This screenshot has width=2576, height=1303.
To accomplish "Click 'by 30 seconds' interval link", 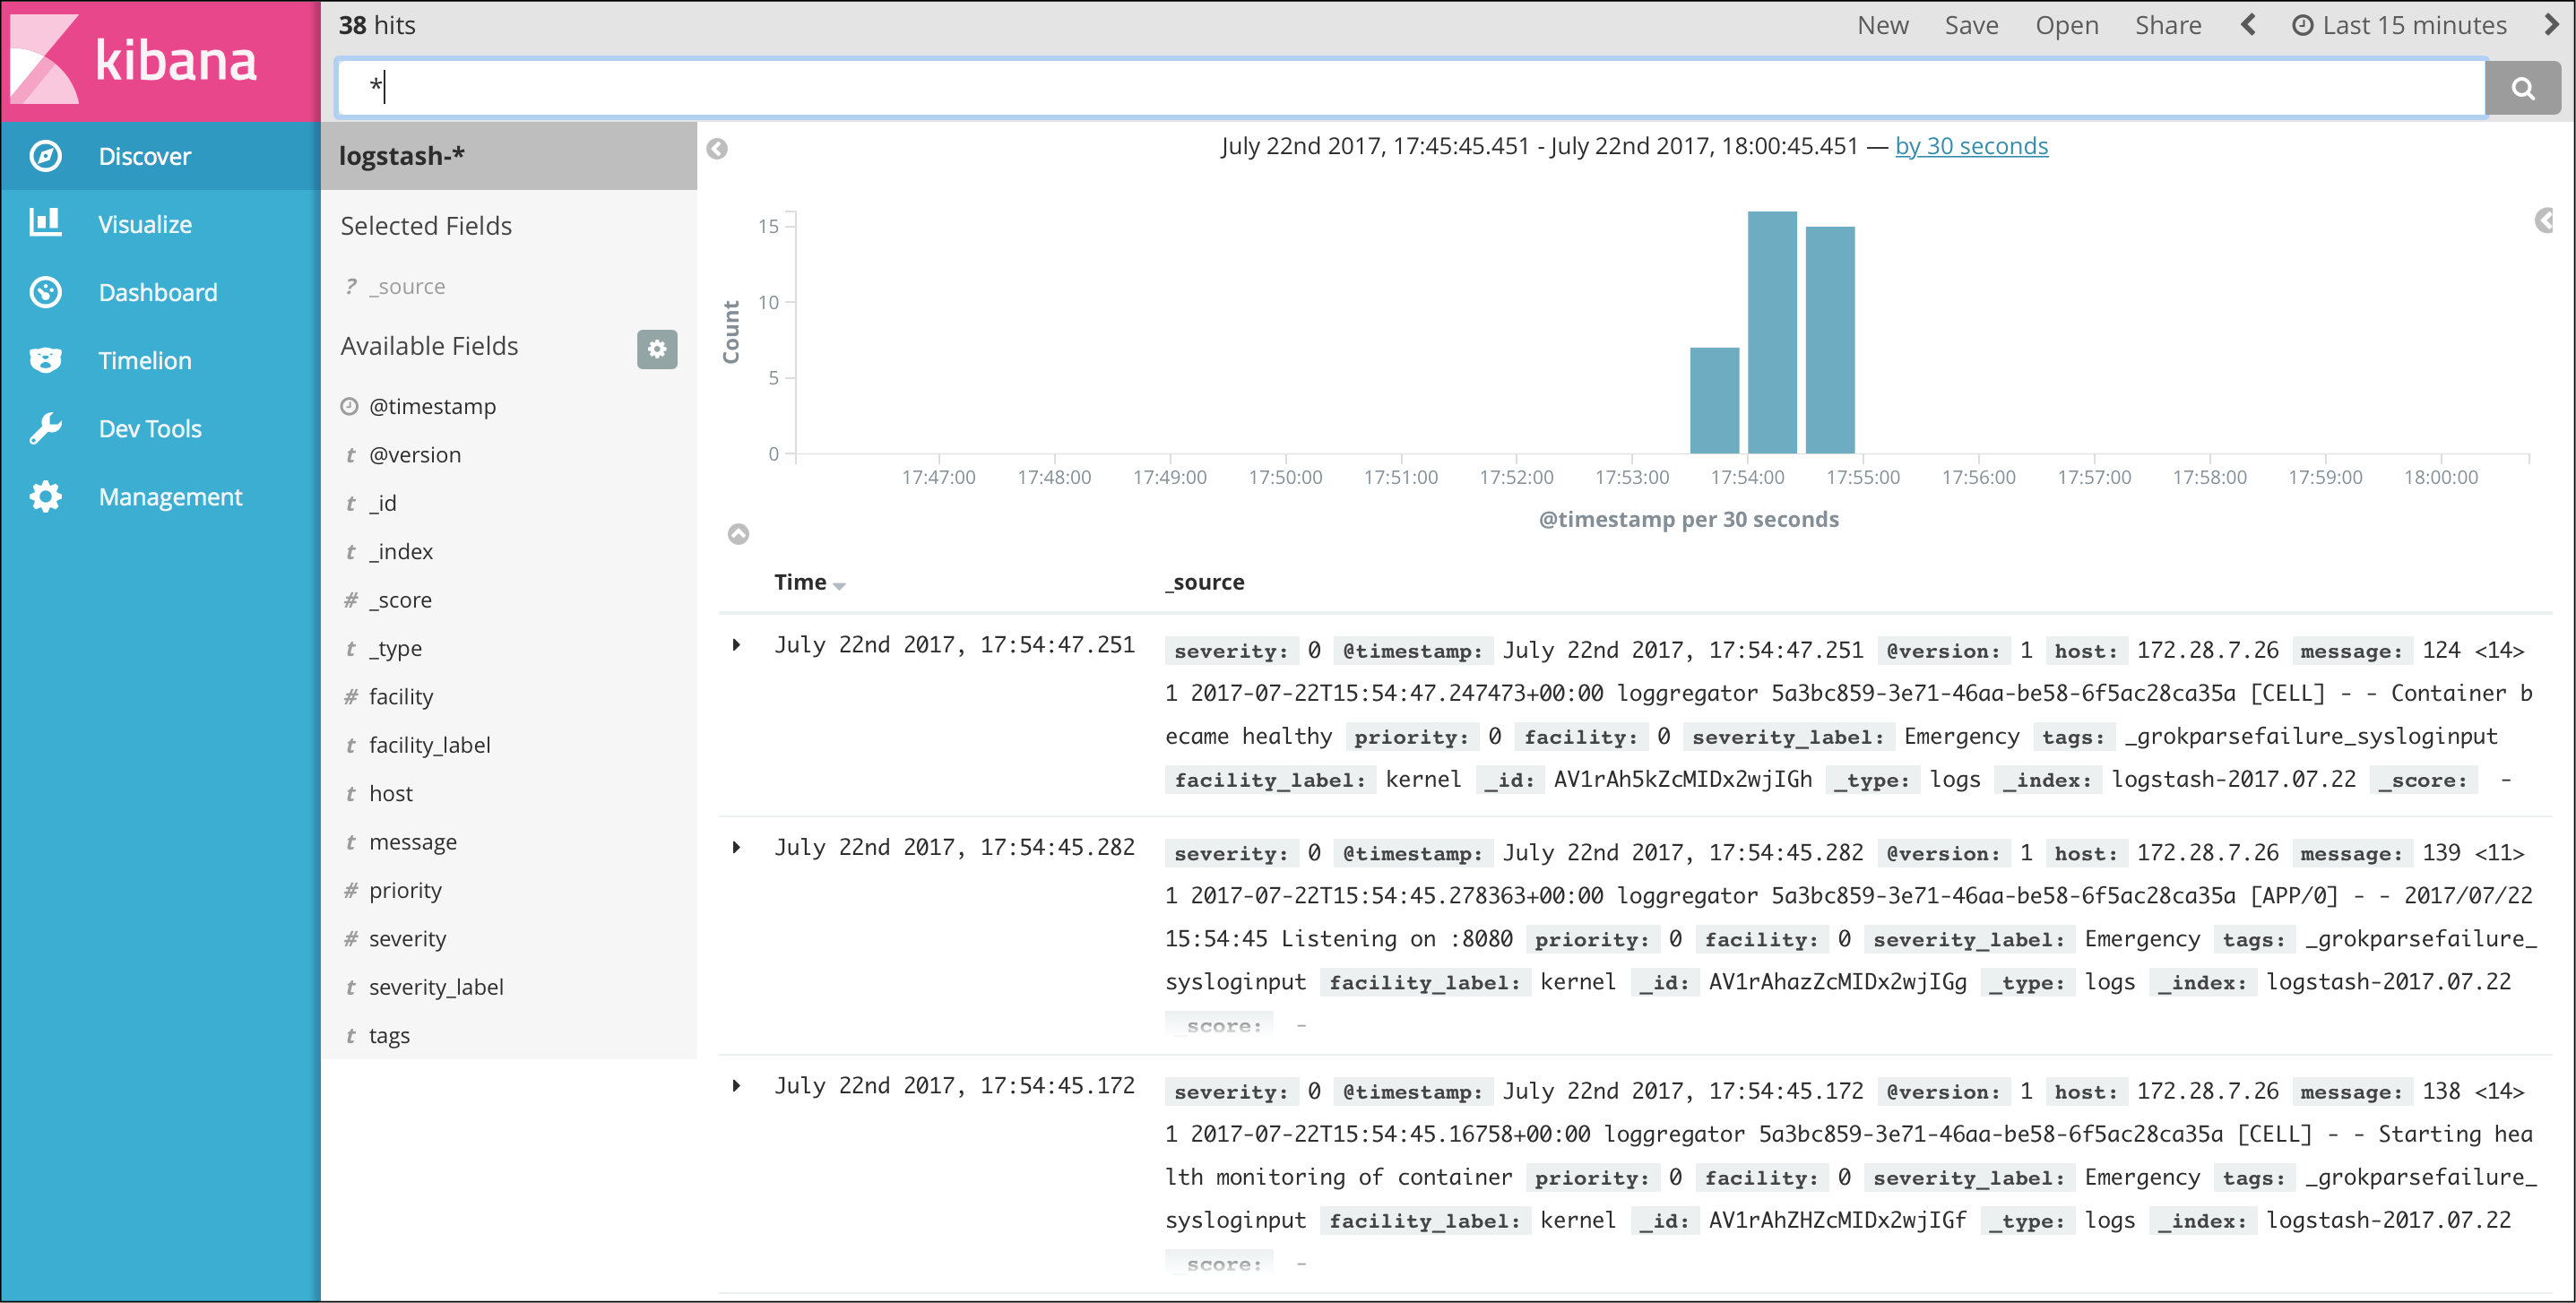I will (1971, 146).
